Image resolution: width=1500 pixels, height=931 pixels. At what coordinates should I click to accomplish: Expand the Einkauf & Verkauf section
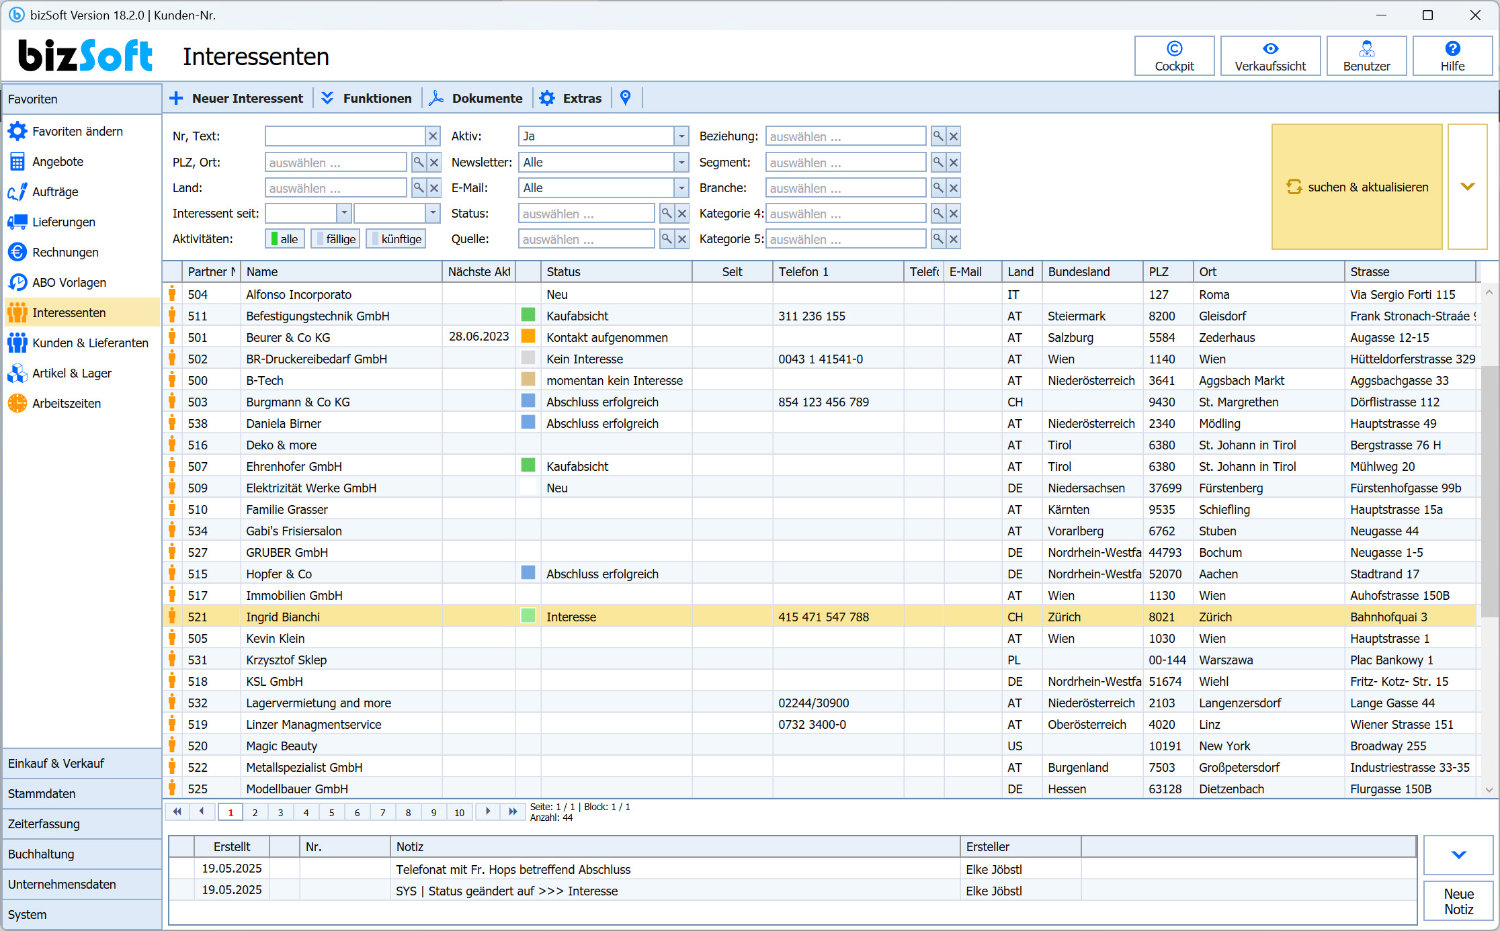pyautogui.click(x=82, y=763)
